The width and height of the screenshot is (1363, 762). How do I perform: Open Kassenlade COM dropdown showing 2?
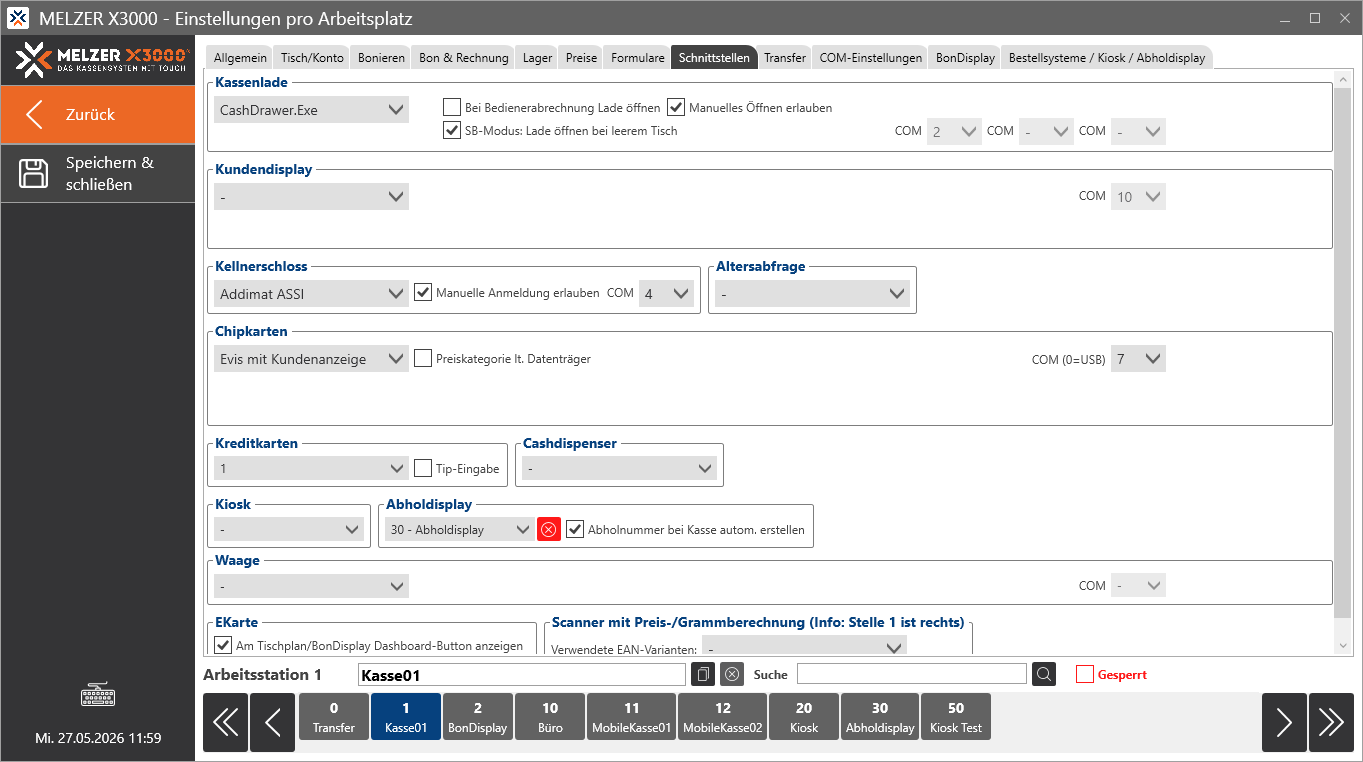[x=954, y=131]
